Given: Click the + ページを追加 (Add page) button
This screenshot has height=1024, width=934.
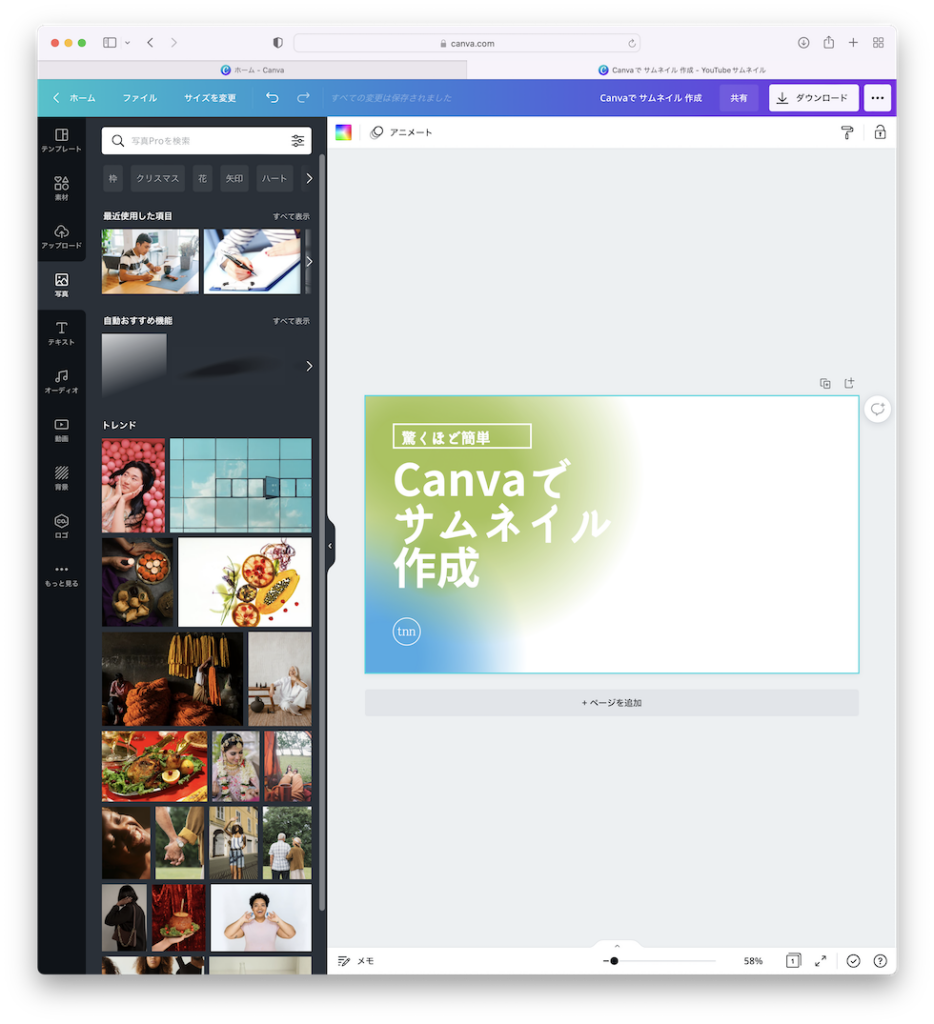Looking at the screenshot, I should click(x=611, y=703).
